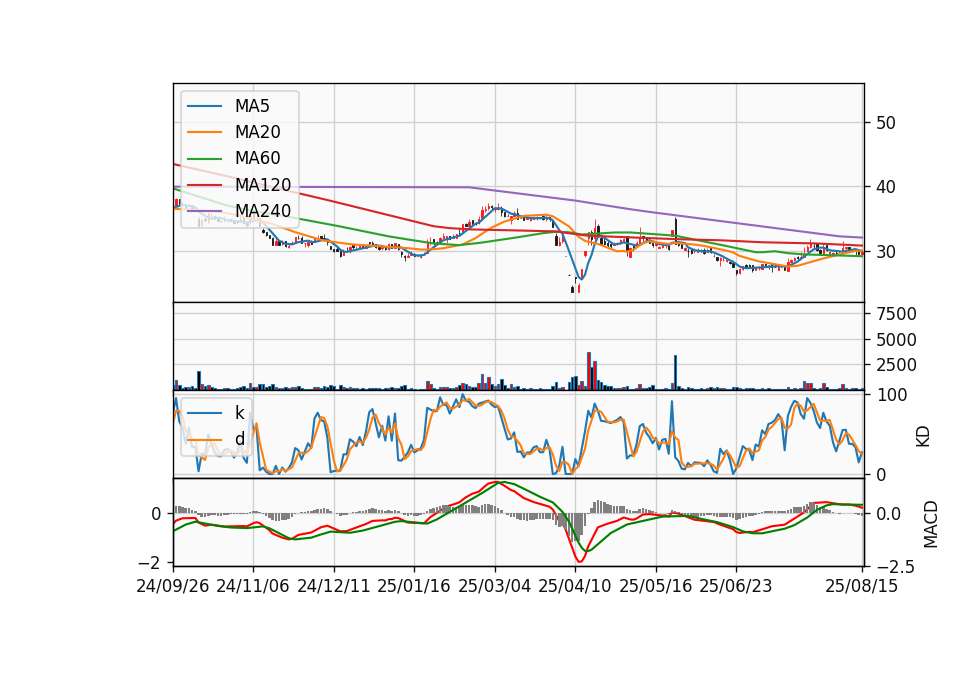Image resolution: width=960 pixels, height=690 pixels.
Task: Click the MACD axis title
Action: [x=931, y=524]
